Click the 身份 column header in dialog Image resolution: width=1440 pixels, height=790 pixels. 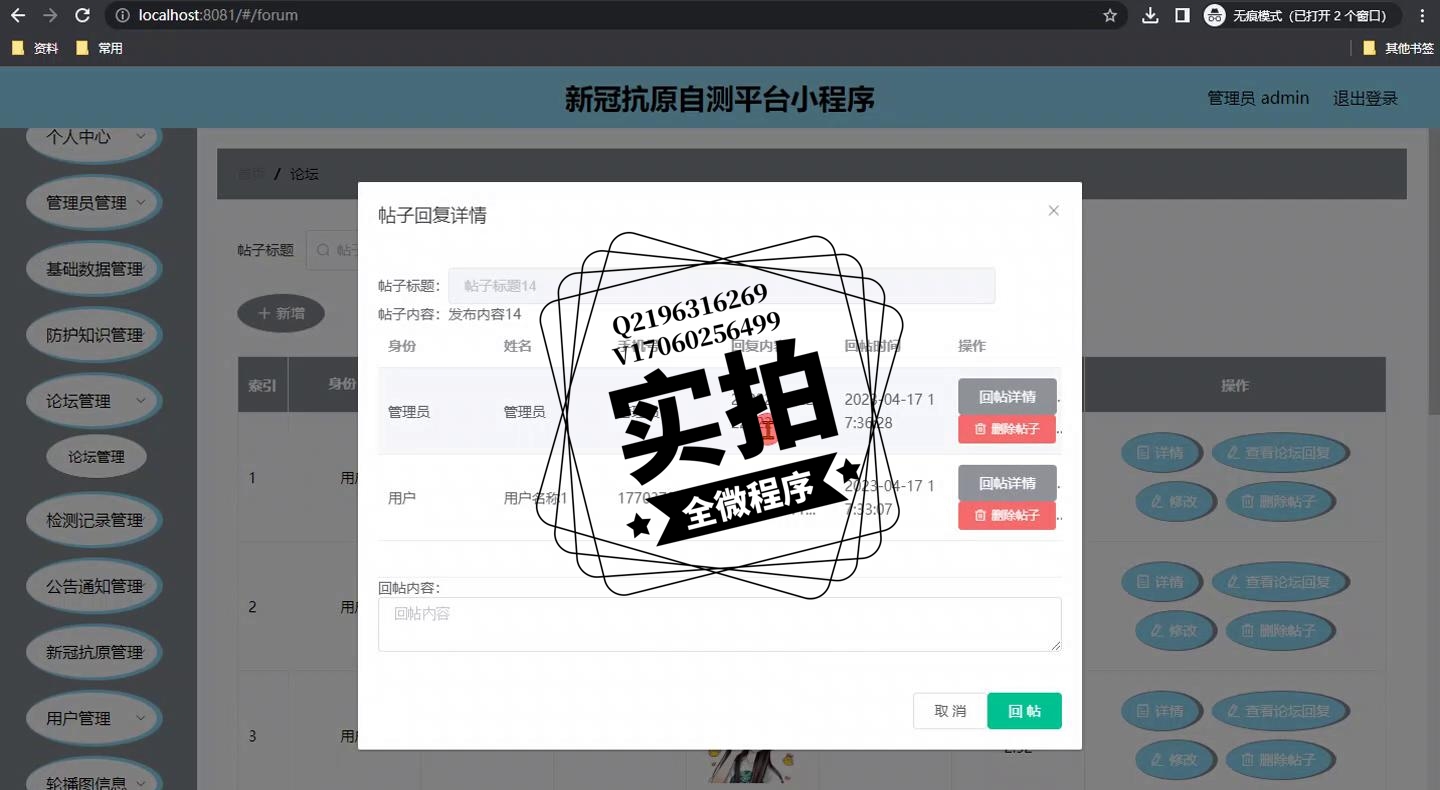pos(402,345)
